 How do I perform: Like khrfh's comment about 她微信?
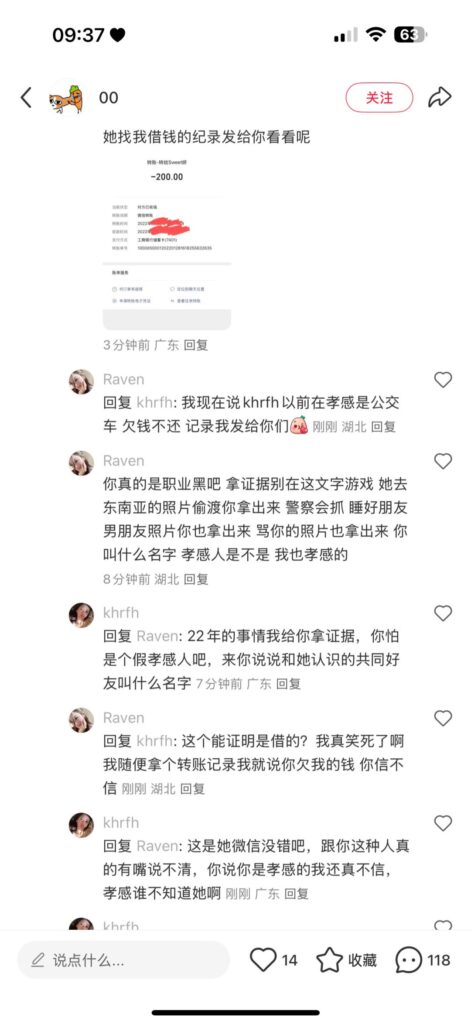coord(443,823)
